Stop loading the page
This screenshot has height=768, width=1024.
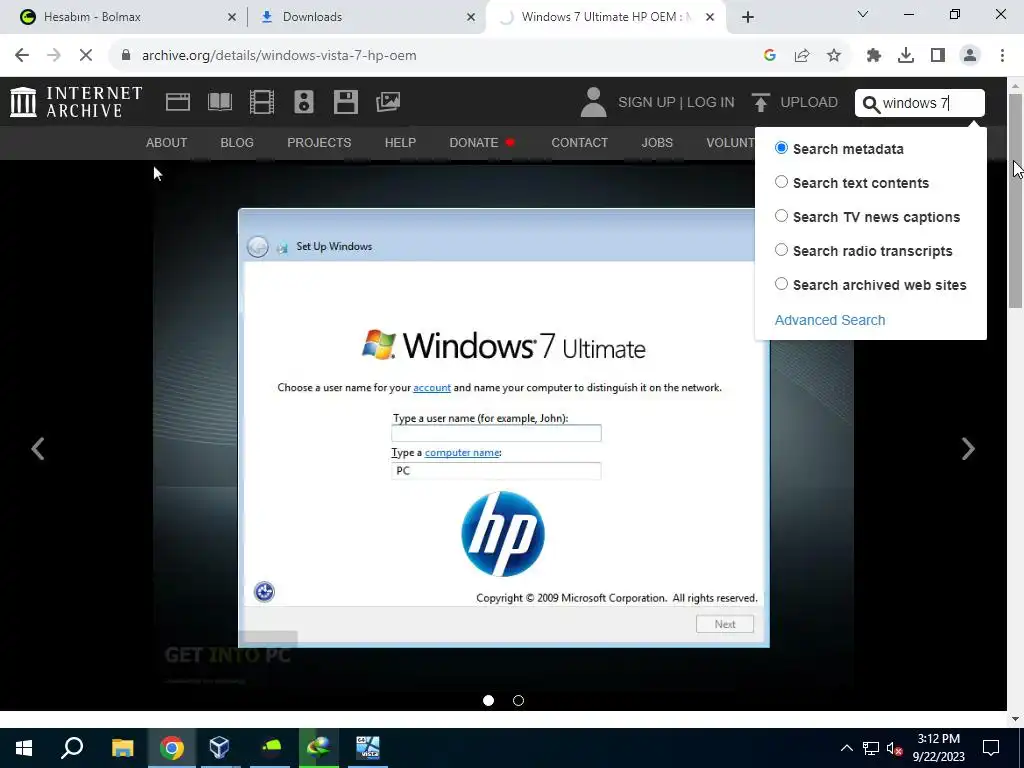tap(86, 56)
